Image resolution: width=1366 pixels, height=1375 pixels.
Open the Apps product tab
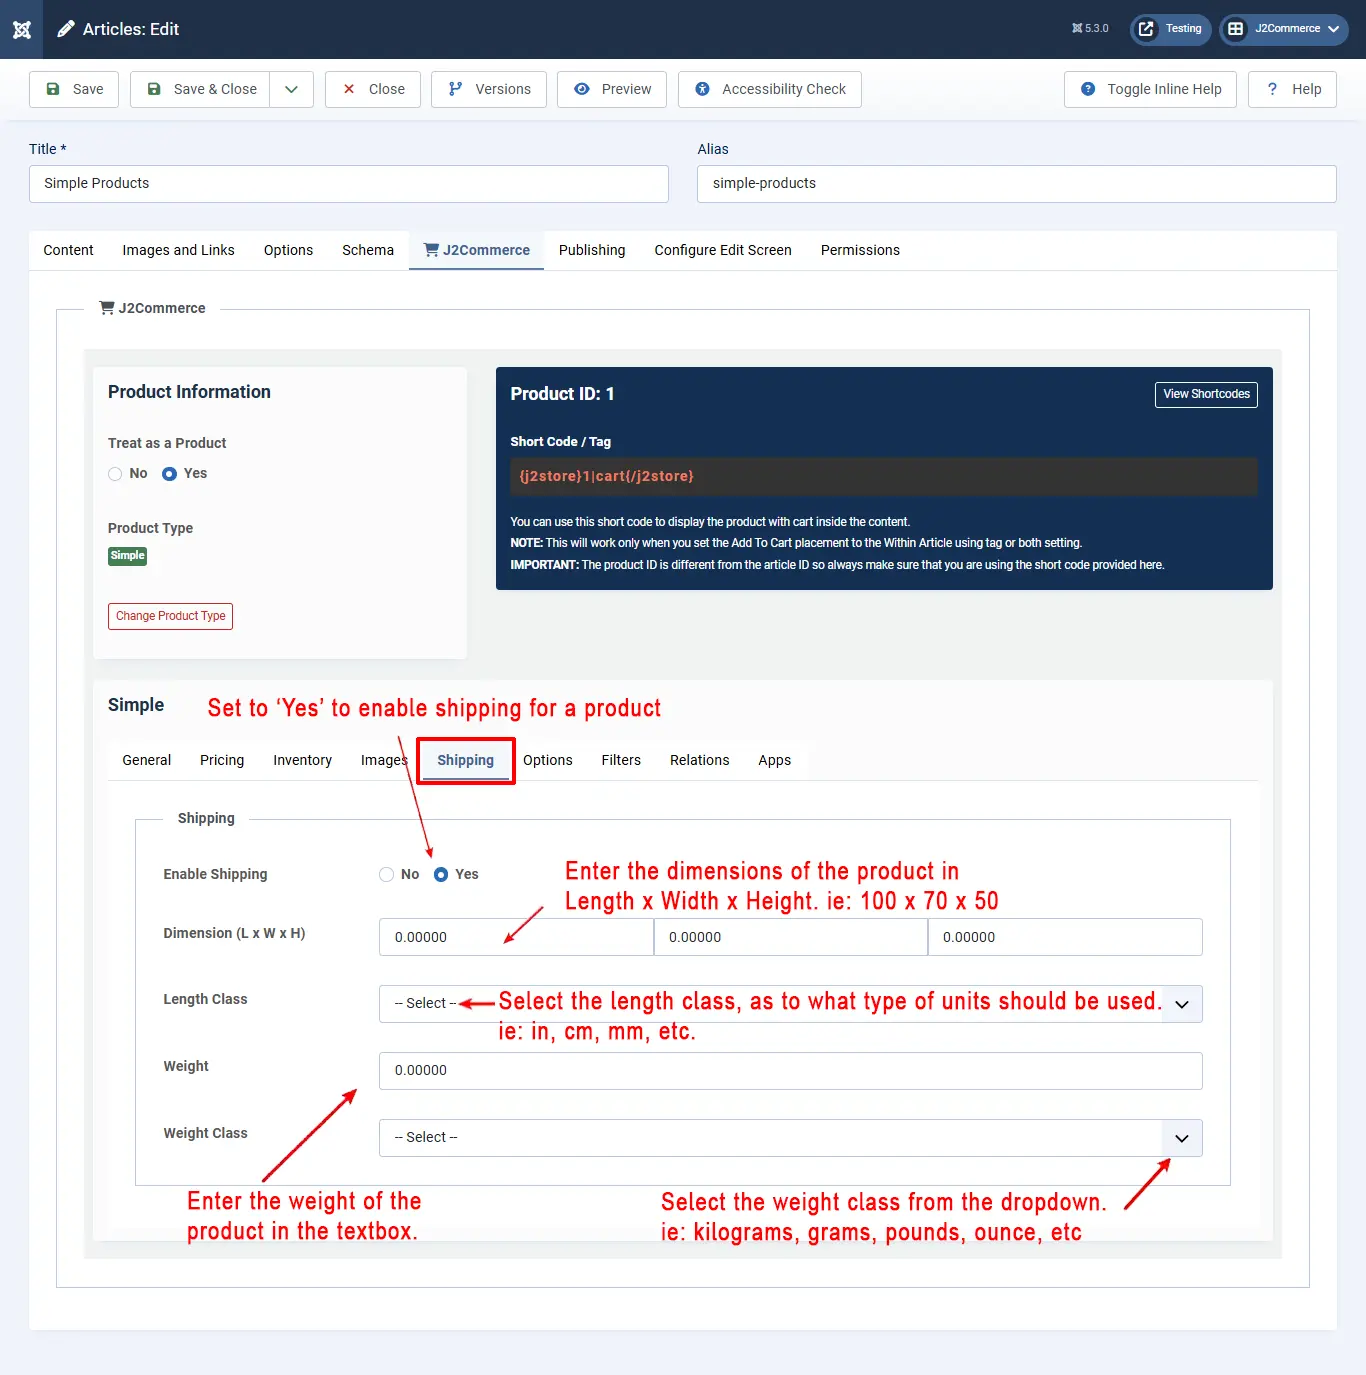[774, 760]
